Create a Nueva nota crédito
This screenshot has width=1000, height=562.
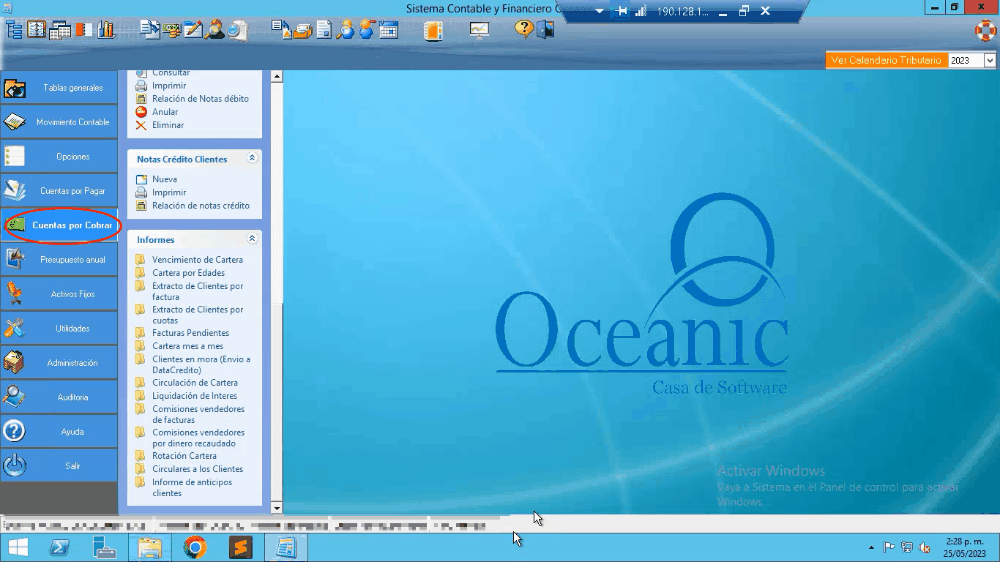[x=164, y=179]
